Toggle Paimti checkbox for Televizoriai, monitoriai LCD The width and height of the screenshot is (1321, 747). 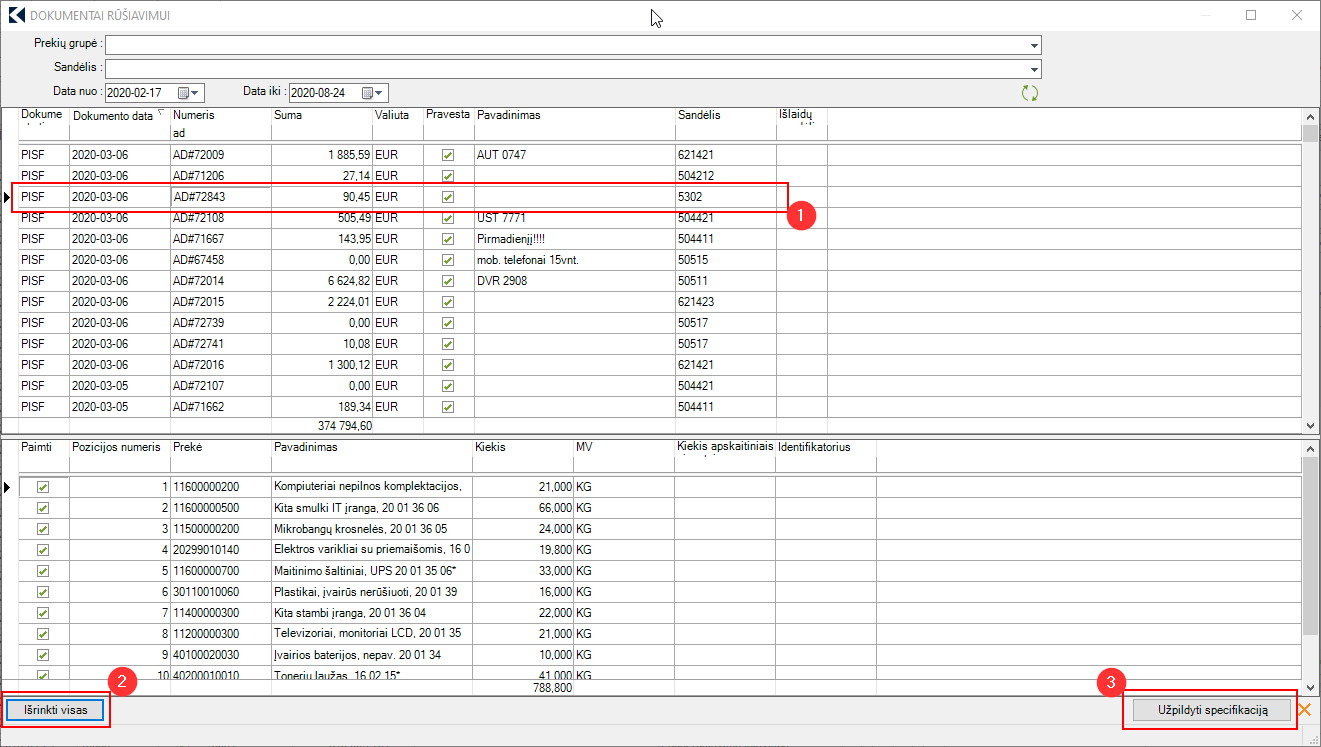click(43, 634)
